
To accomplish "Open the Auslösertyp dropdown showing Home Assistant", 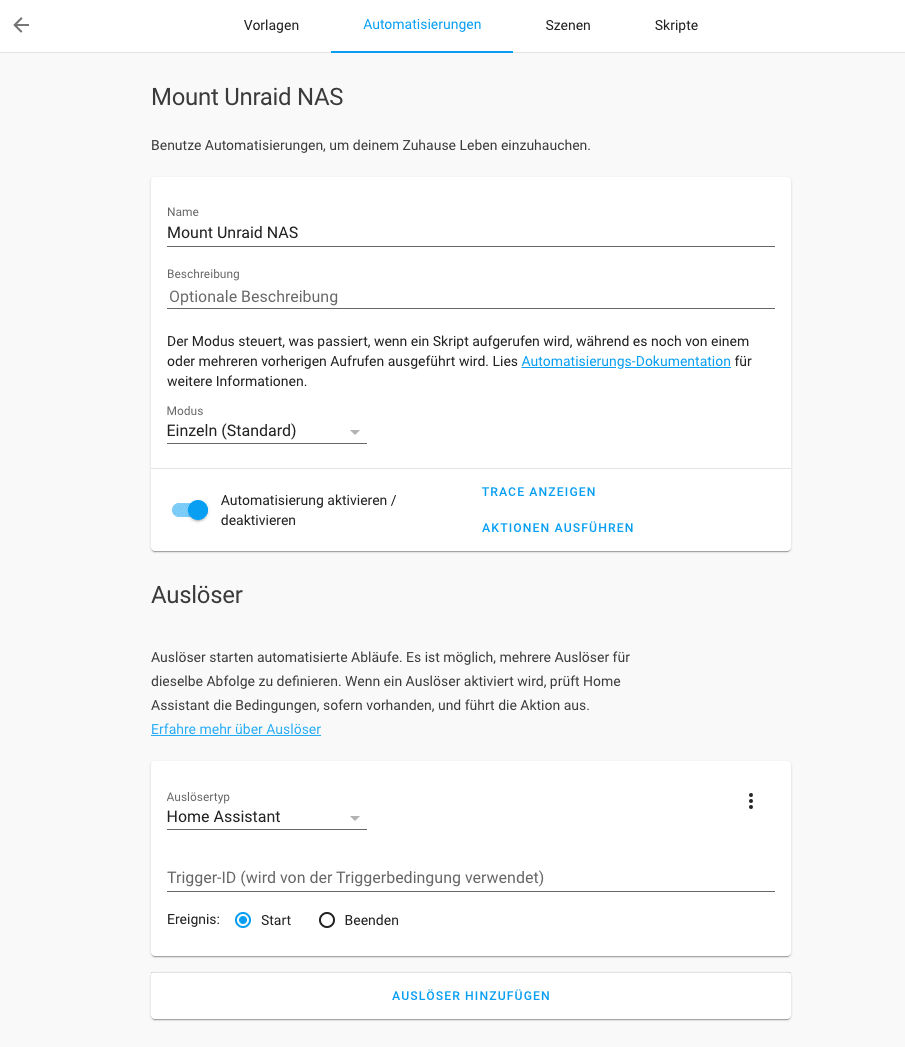I will click(266, 817).
